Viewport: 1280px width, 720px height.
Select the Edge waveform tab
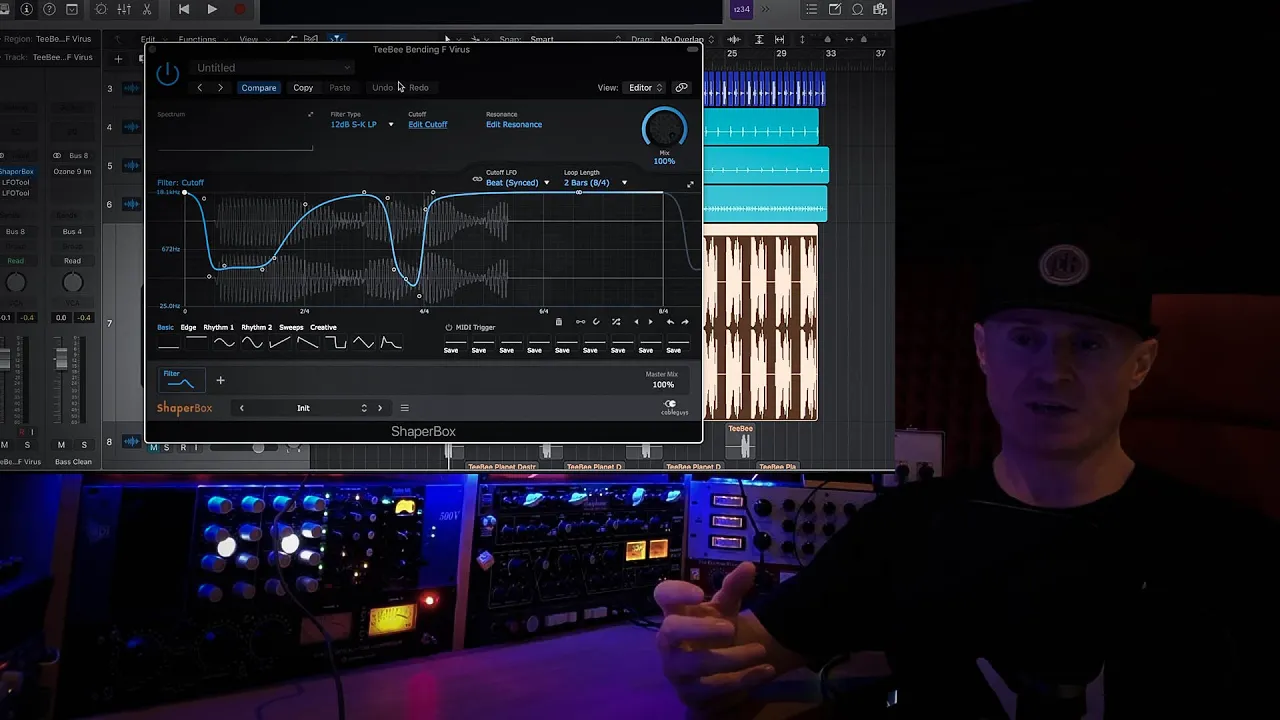coord(188,327)
